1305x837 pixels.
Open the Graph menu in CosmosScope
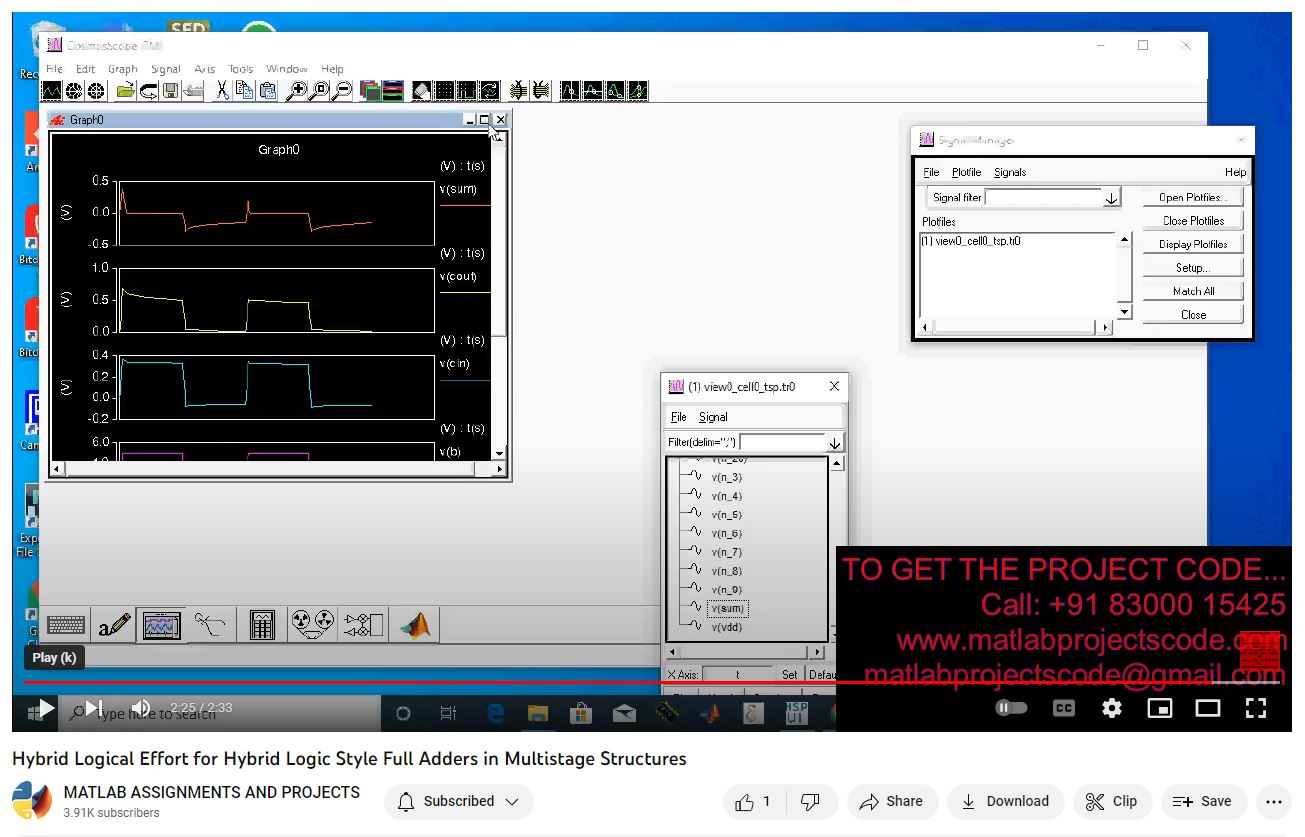122,69
